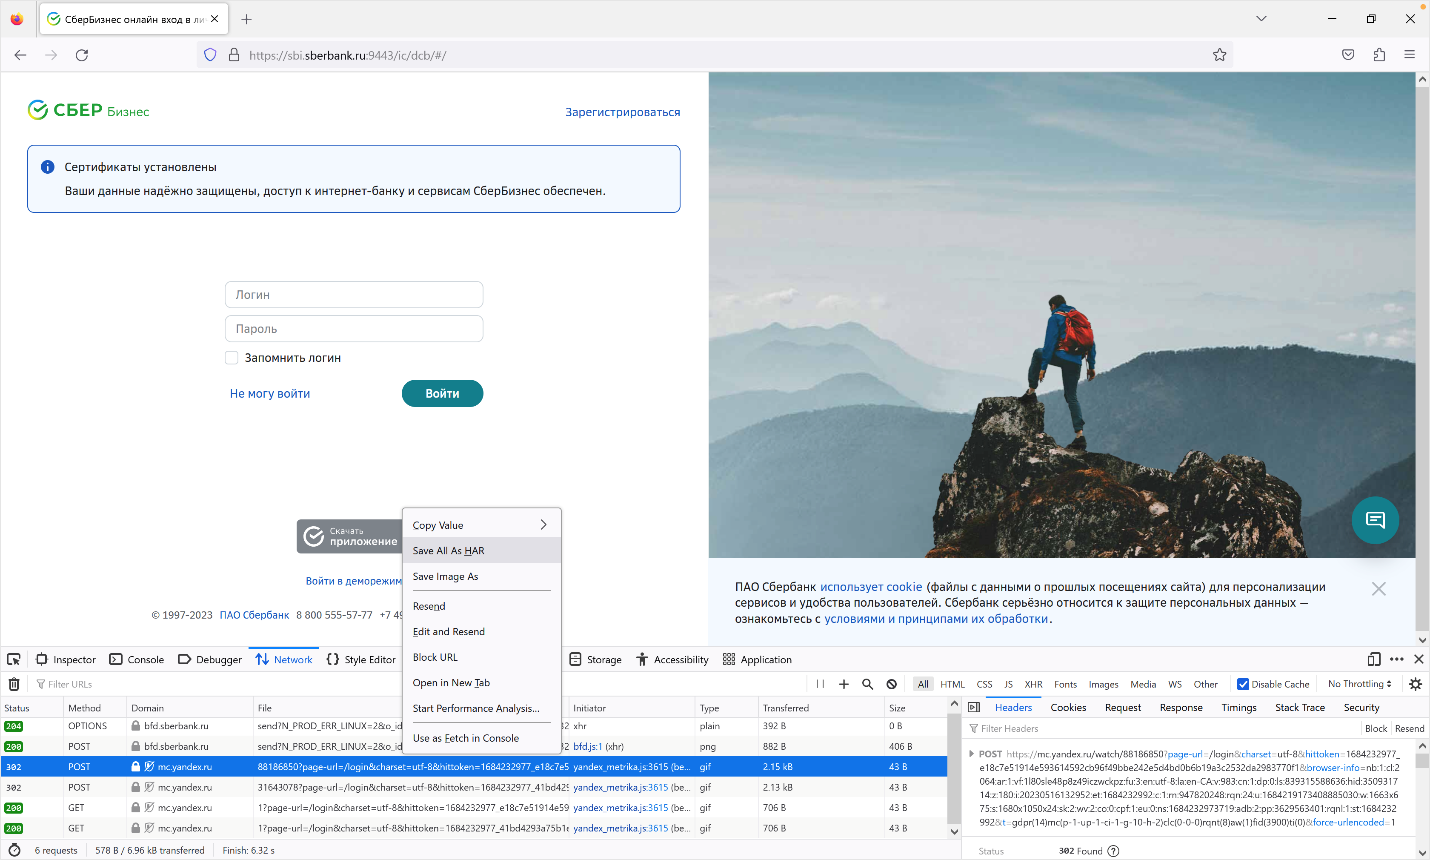Open the No Throttling dropdown
This screenshot has height=860, width=1430.
click(x=1360, y=684)
